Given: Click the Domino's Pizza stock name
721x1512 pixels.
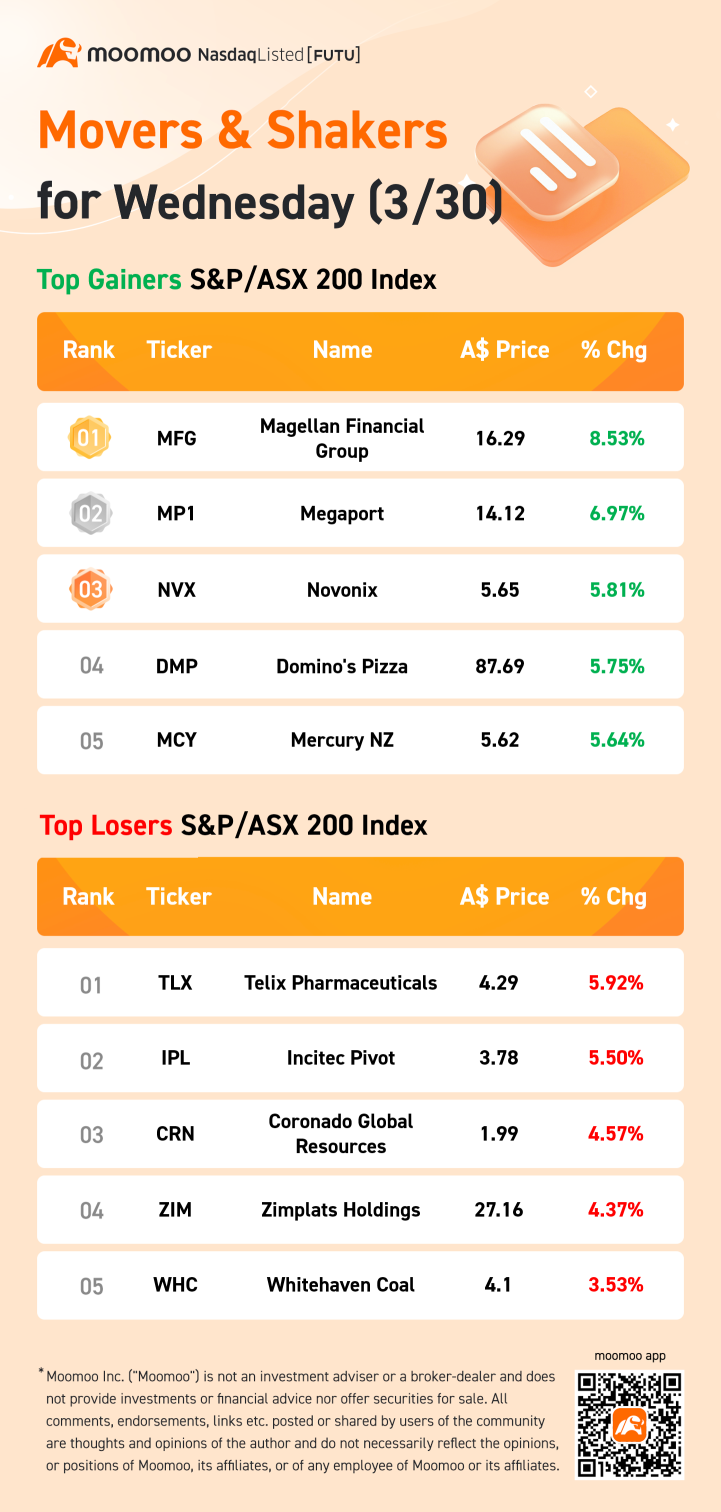Looking at the screenshot, I should pyautogui.click(x=342, y=666).
